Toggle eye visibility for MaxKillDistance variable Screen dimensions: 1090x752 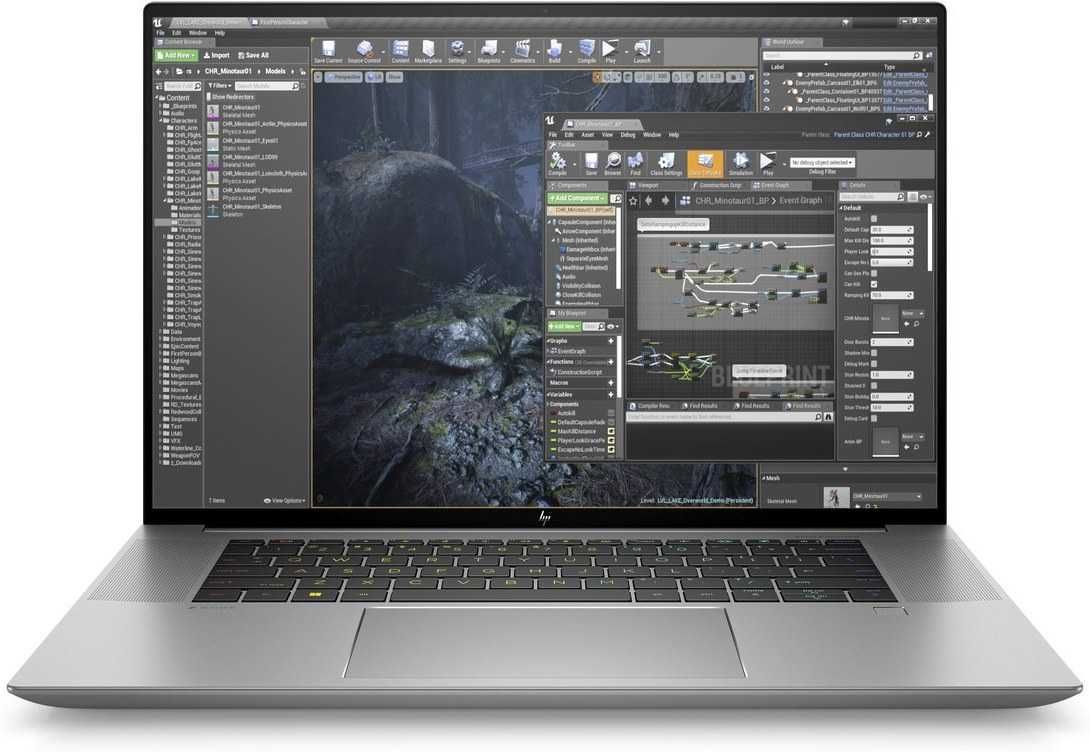[611, 432]
